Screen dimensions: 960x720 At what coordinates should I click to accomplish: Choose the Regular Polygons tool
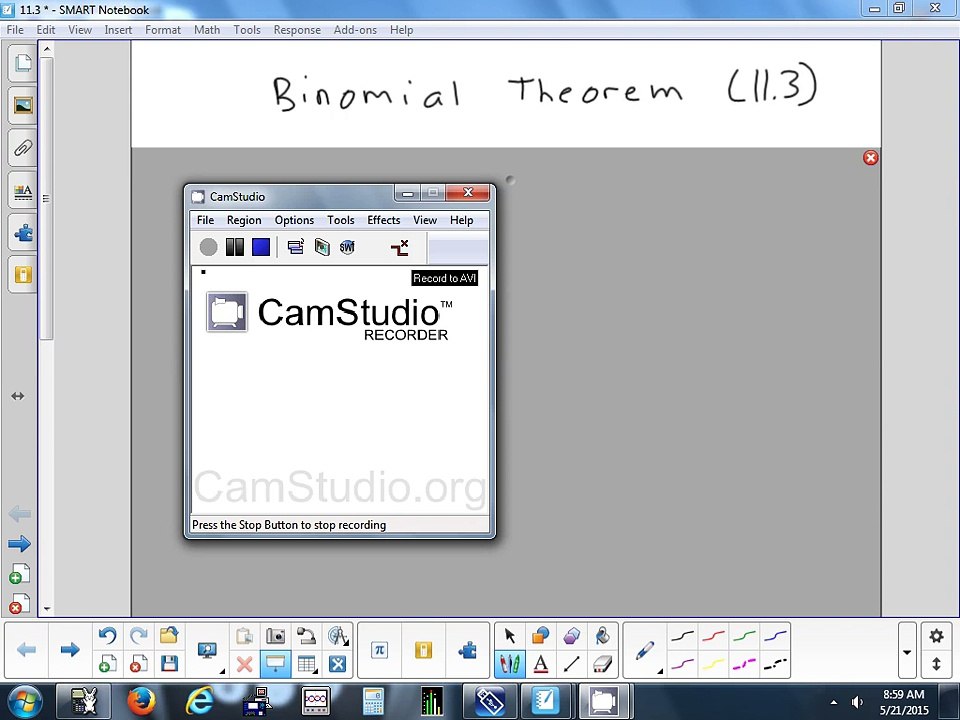(571, 636)
